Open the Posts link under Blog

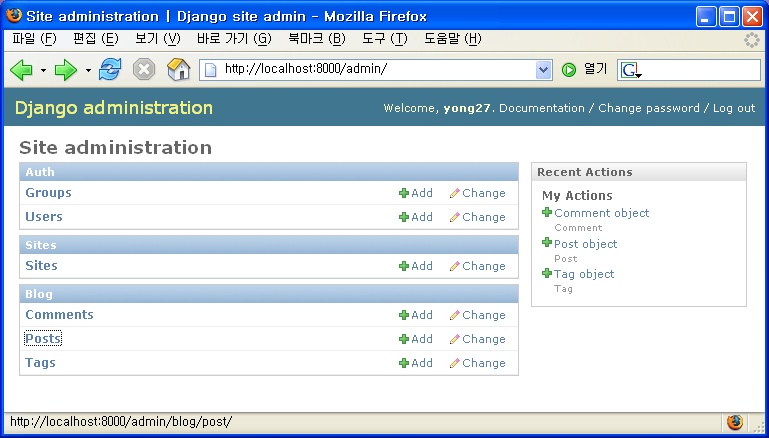(x=43, y=339)
